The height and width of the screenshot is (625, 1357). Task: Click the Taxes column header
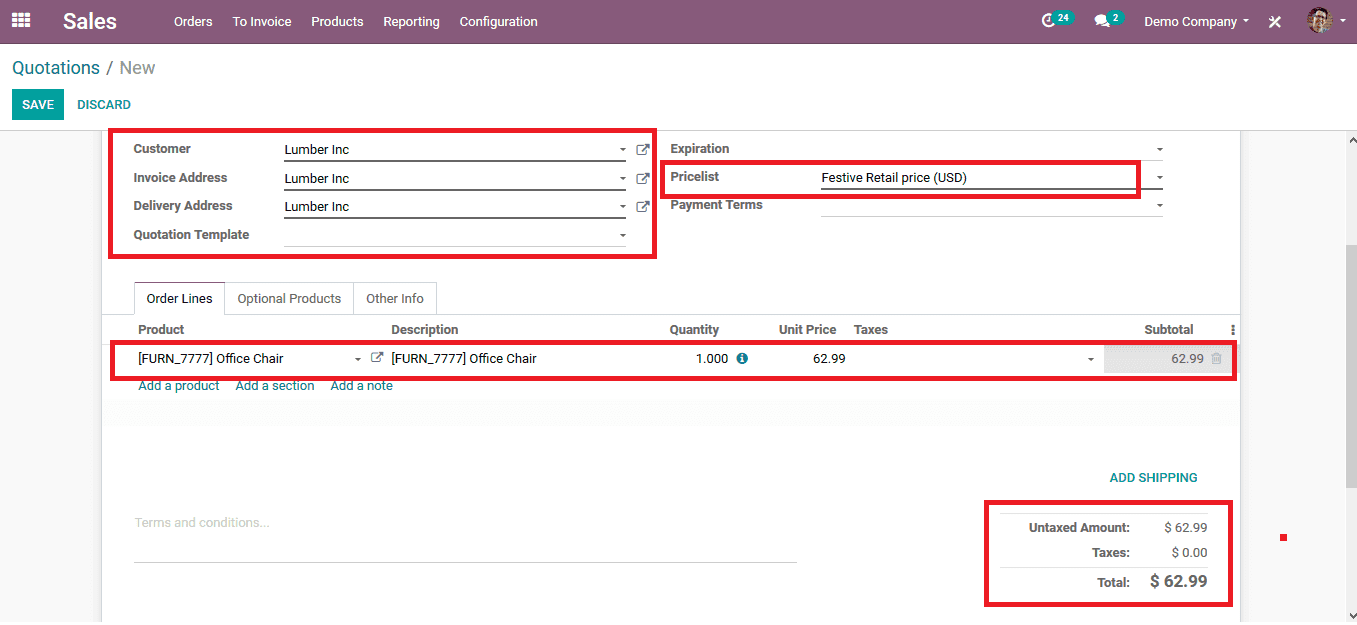(x=871, y=330)
